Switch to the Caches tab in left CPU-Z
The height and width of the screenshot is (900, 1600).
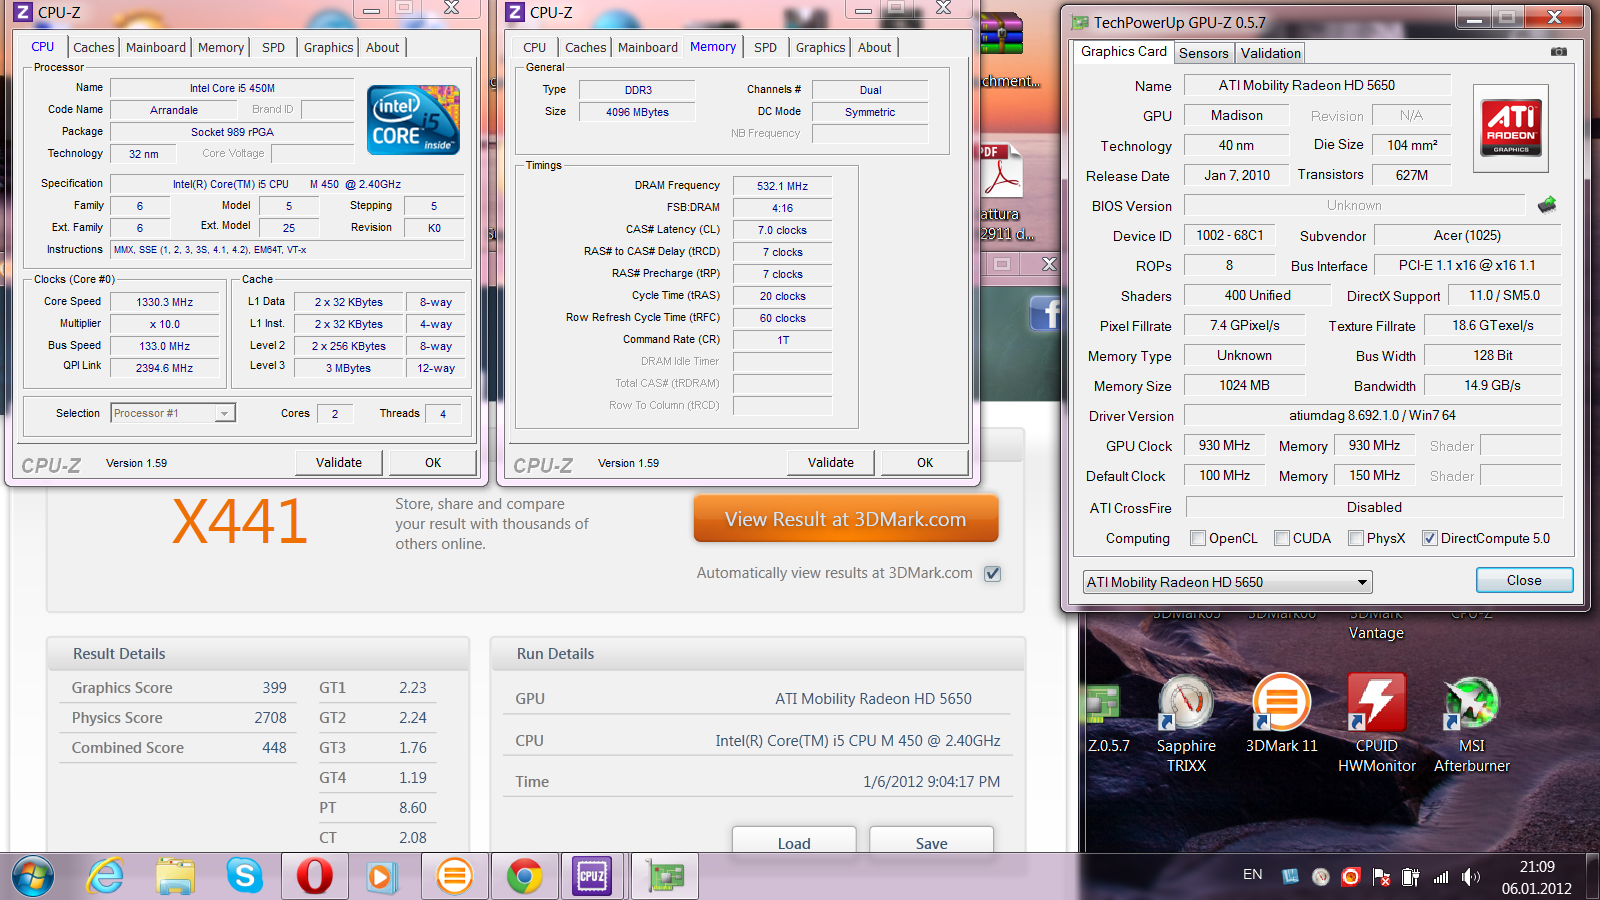tap(93, 47)
